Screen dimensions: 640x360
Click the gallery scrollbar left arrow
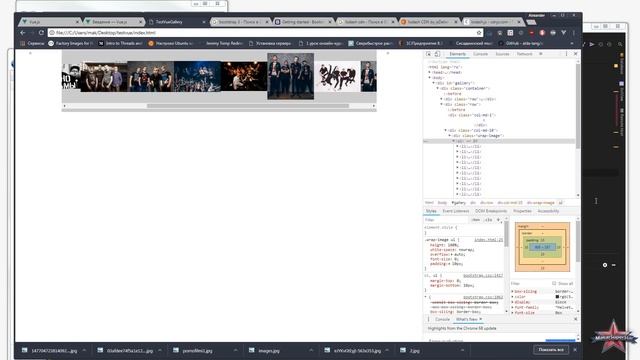click(x=64, y=106)
